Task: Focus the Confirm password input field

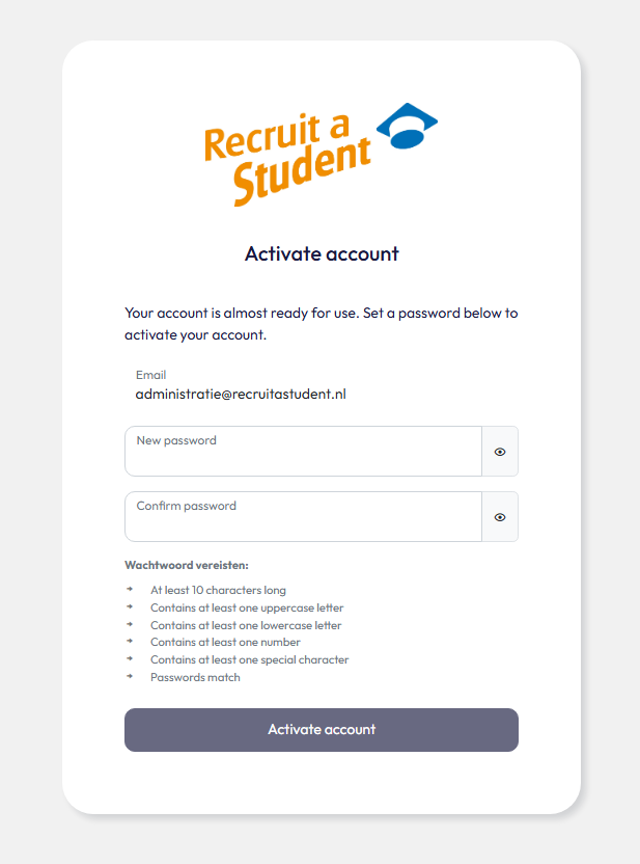Action: point(303,517)
